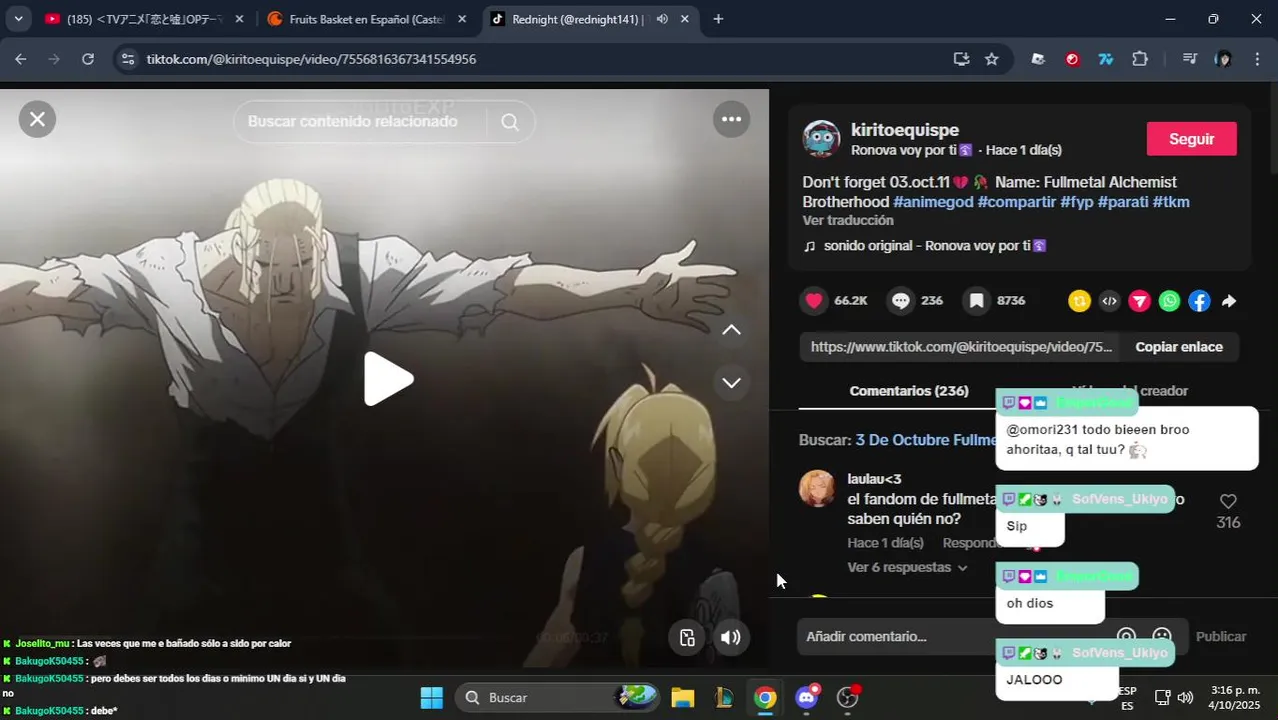Reload the TikTok page

tap(88, 59)
